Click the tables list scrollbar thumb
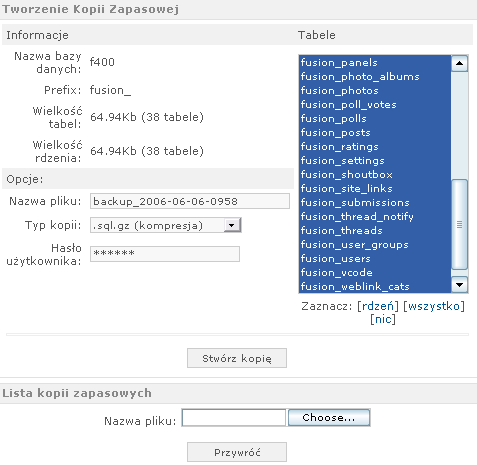This screenshot has width=477, height=465. click(x=459, y=224)
